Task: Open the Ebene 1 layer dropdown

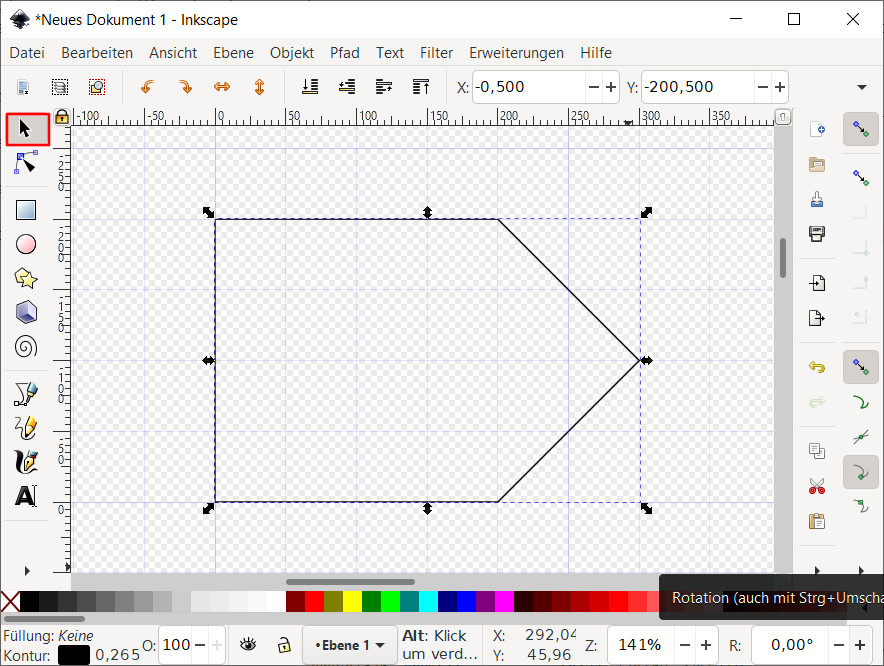Action: click(349, 645)
